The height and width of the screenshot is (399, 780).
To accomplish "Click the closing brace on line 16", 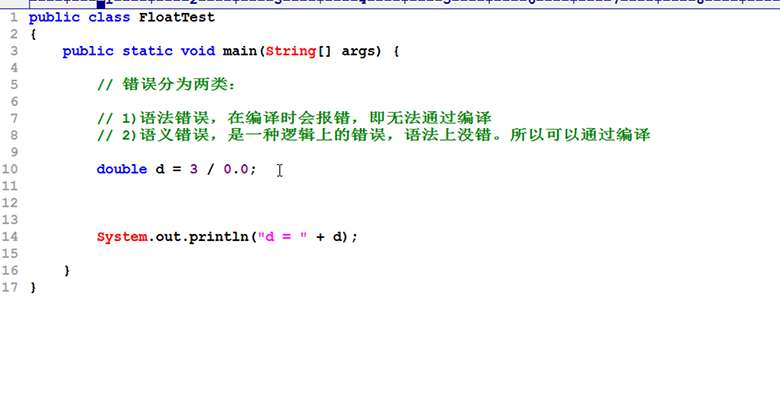I will (67, 271).
